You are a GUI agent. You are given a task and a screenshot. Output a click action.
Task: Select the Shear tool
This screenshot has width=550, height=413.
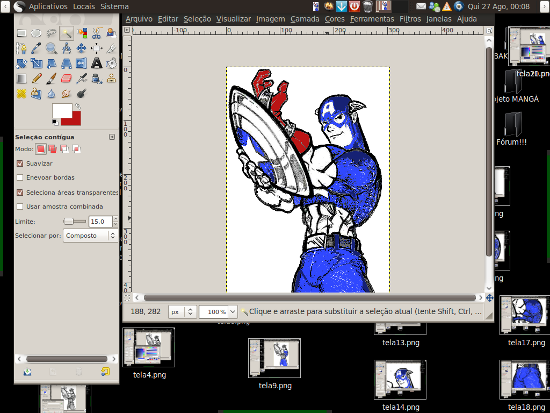(x=52, y=64)
